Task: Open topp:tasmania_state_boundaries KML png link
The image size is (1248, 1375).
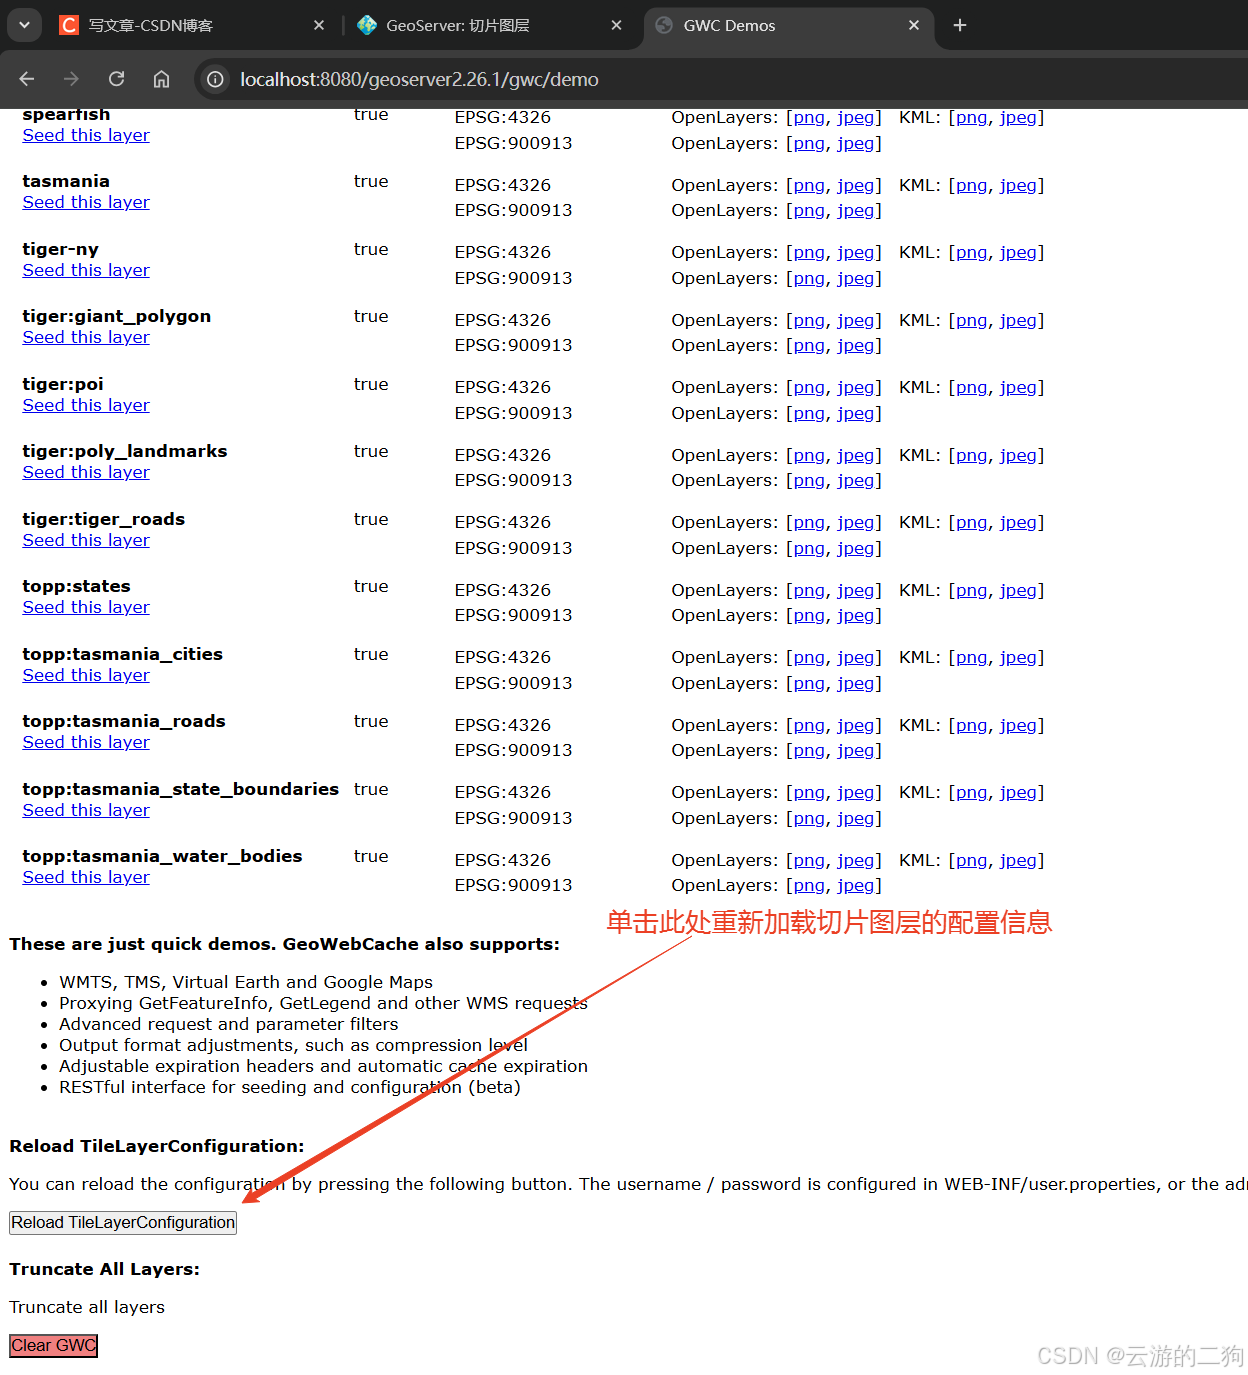Action: [x=971, y=792]
